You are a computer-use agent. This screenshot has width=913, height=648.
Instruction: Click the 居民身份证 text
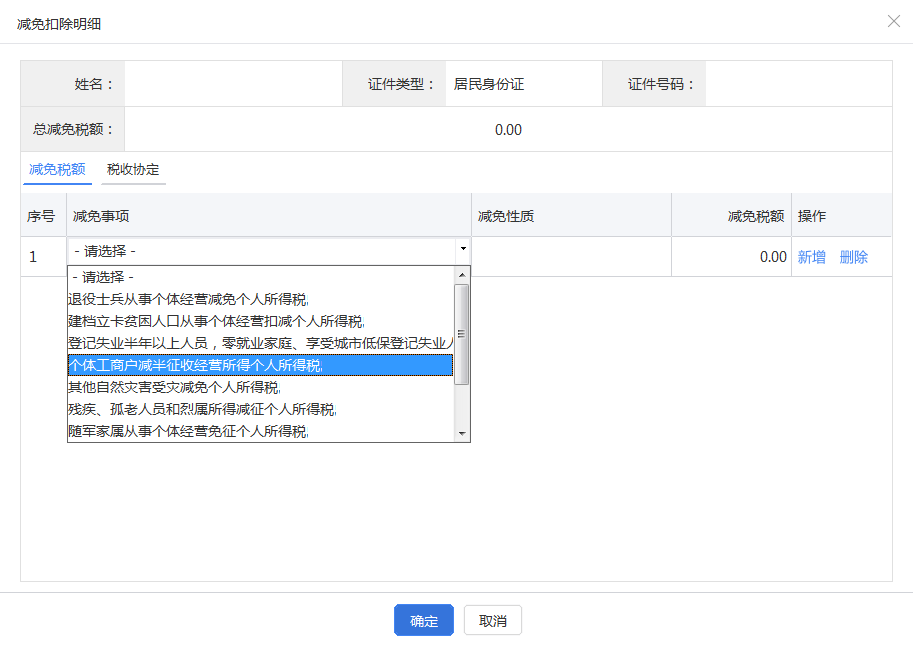[x=489, y=84]
